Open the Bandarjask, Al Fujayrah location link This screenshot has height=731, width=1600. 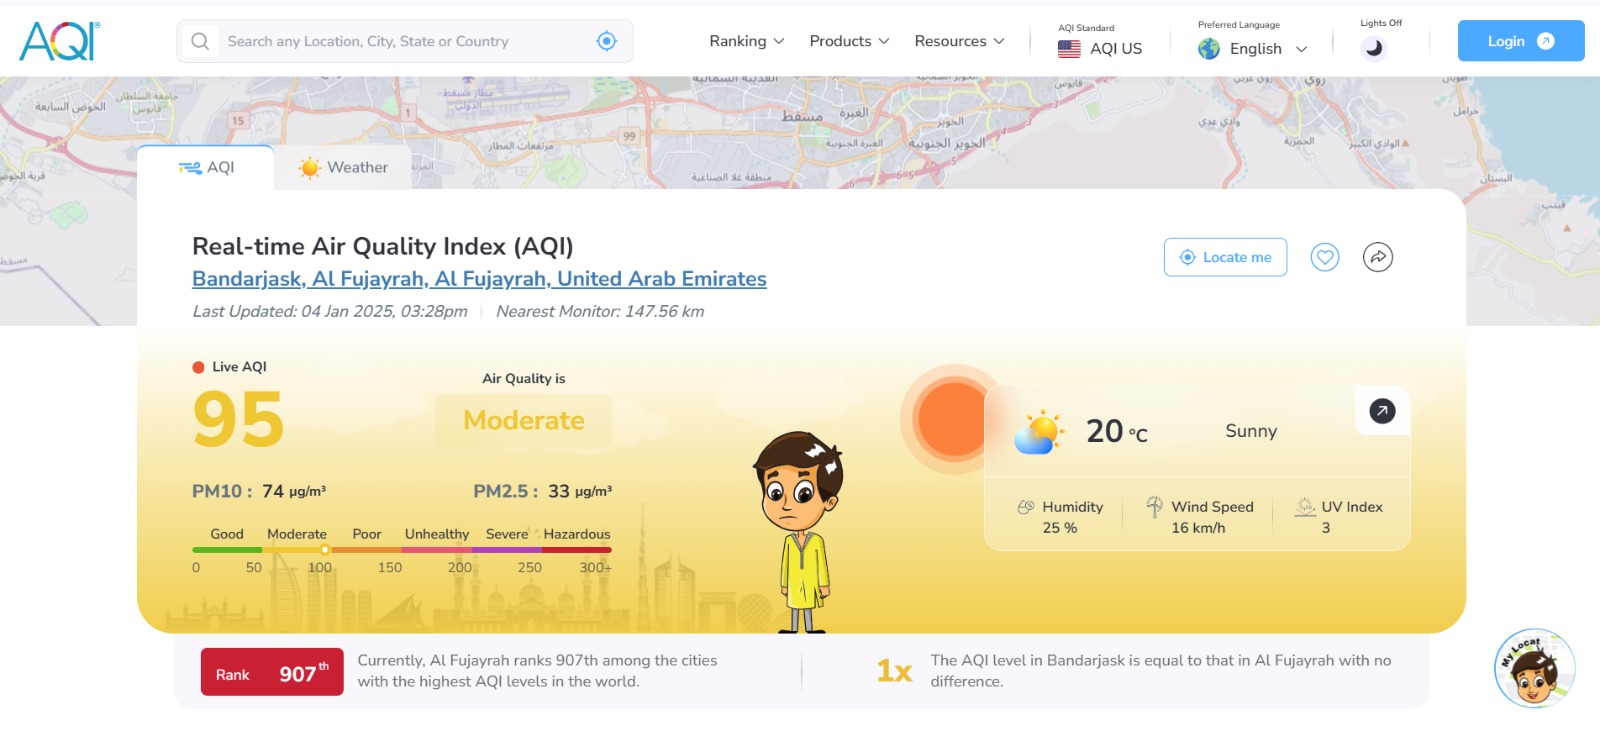point(479,279)
